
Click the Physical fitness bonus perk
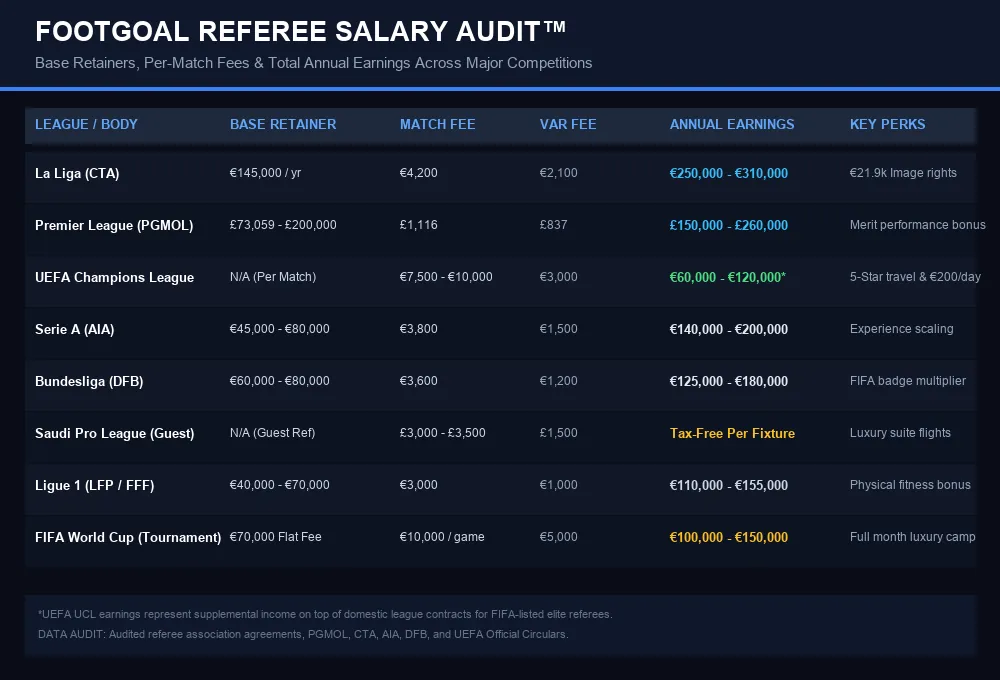point(910,485)
